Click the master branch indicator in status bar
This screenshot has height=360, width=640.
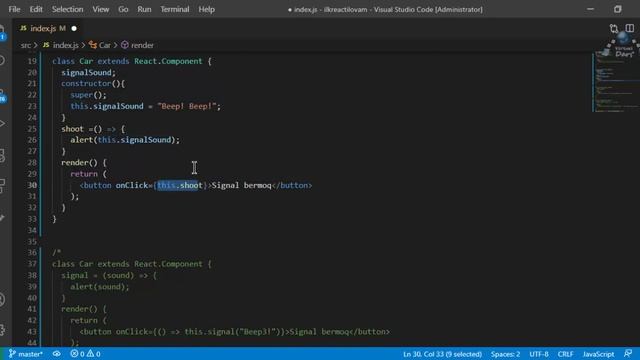(26, 354)
